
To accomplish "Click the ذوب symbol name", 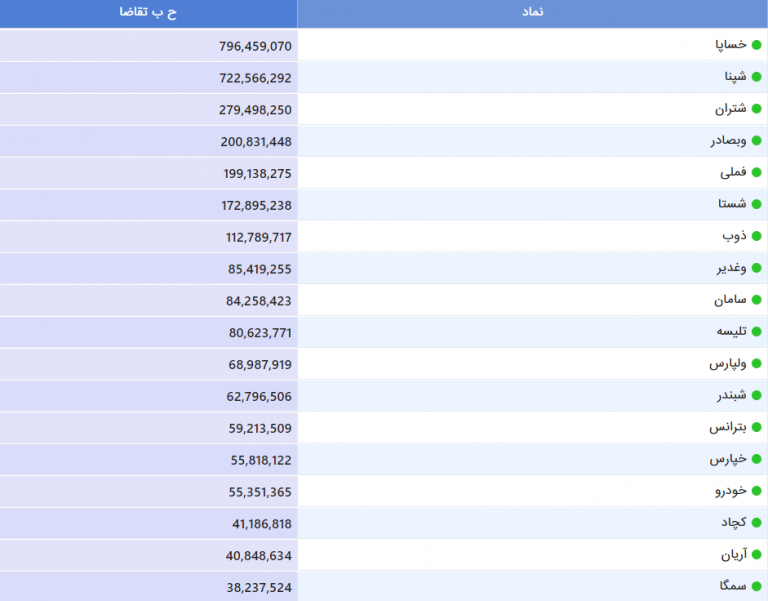I will [x=735, y=236].
